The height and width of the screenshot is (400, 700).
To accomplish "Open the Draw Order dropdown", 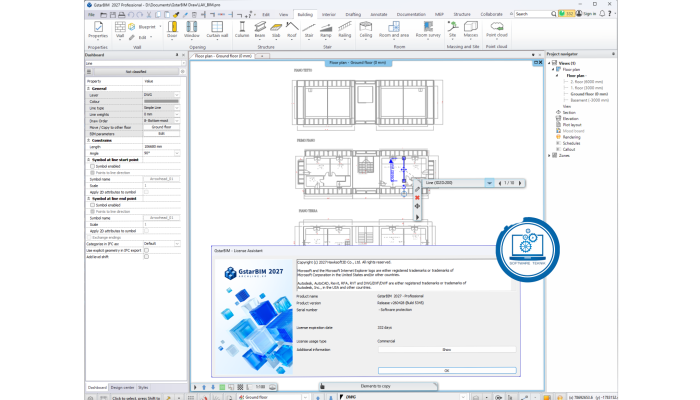I will 177,121.
